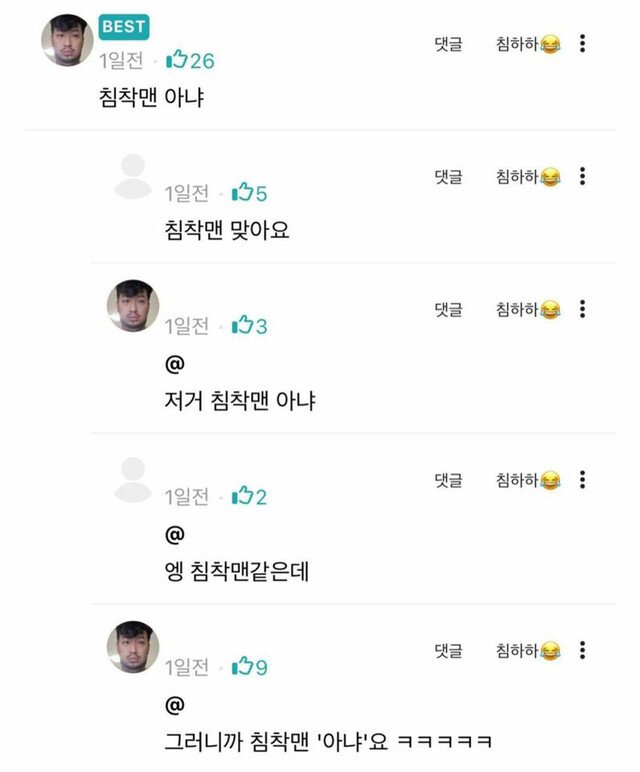The width and height of the screenshot is (640, 772).
Task: Like the top BEST comment with 26 likes
Action: pos(177,60)
